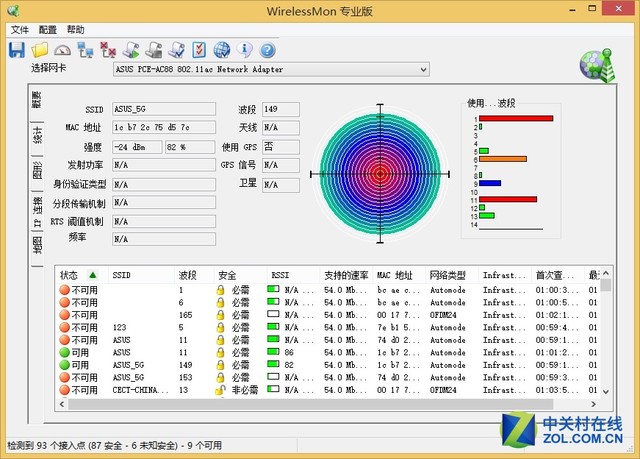Click the blue floppy disk save icon

[17, 50]
